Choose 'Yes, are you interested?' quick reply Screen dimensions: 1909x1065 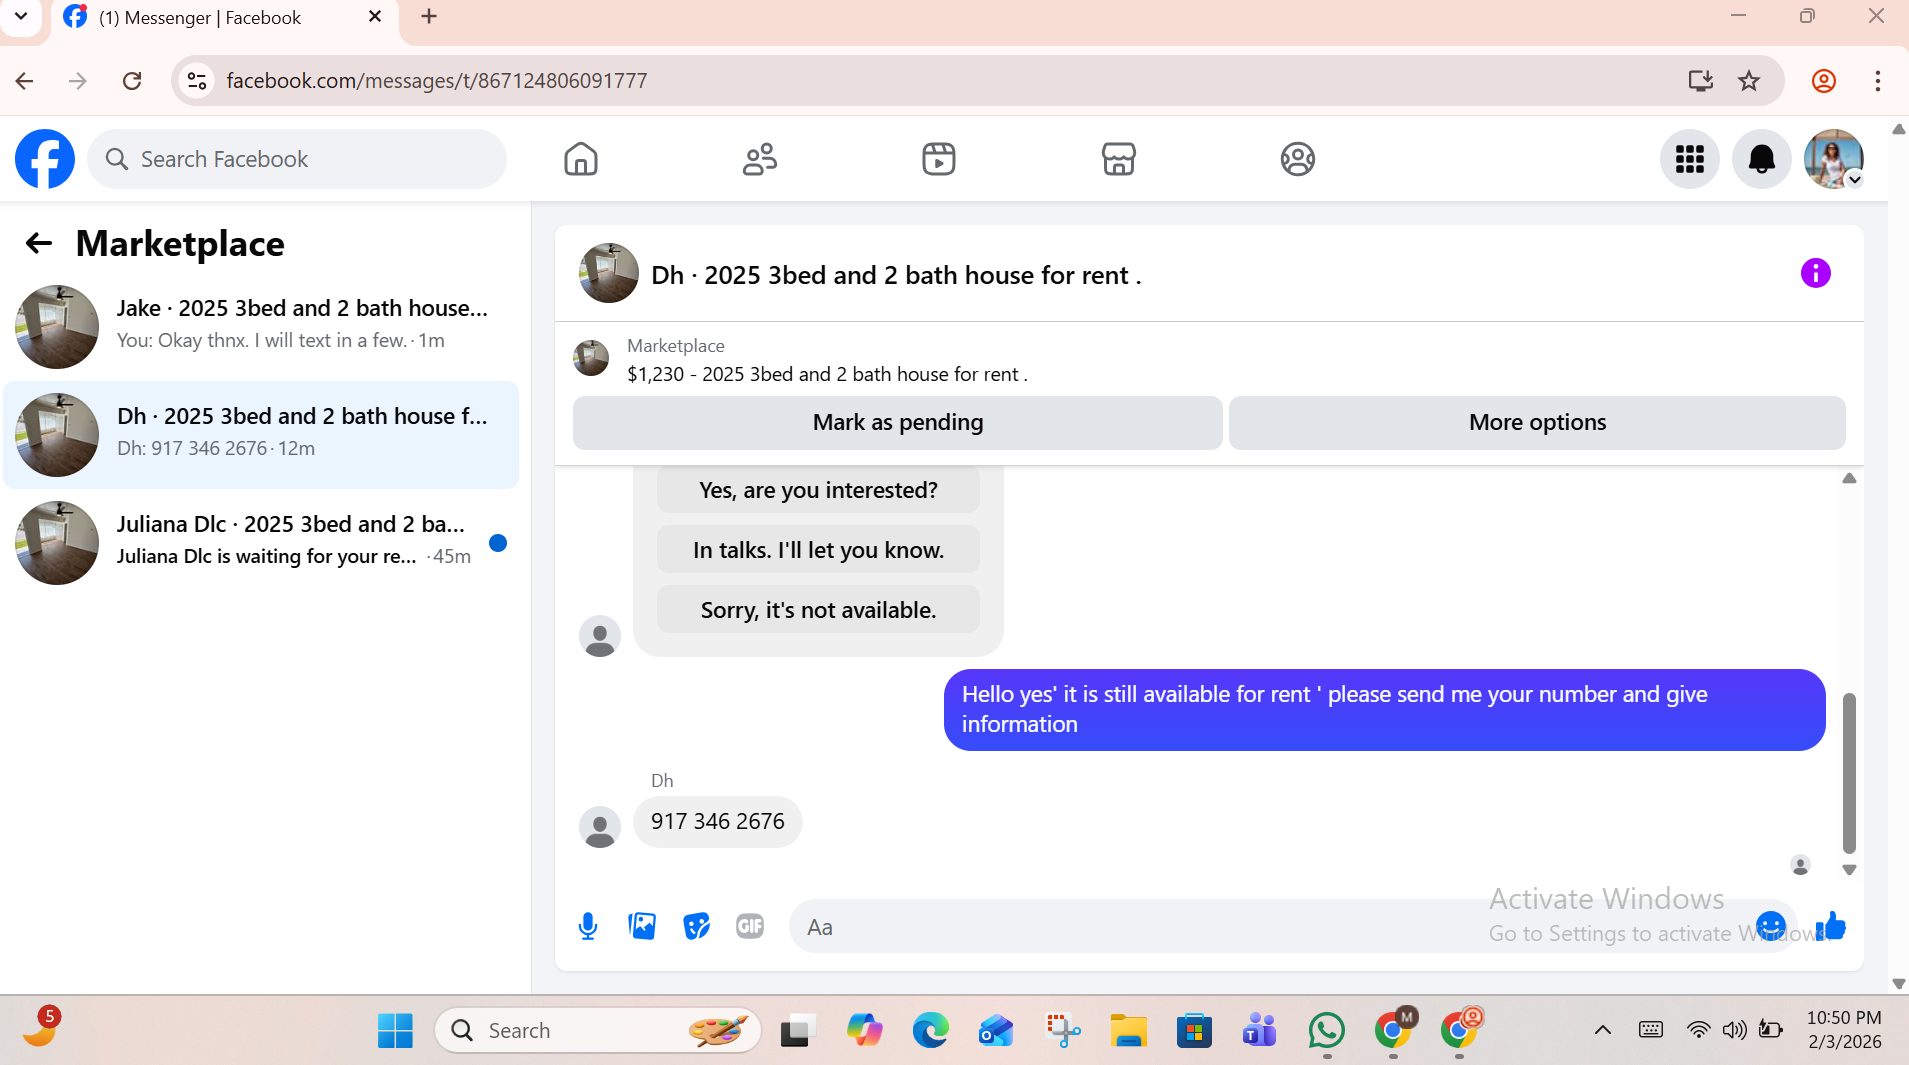[x=818, y=490]
